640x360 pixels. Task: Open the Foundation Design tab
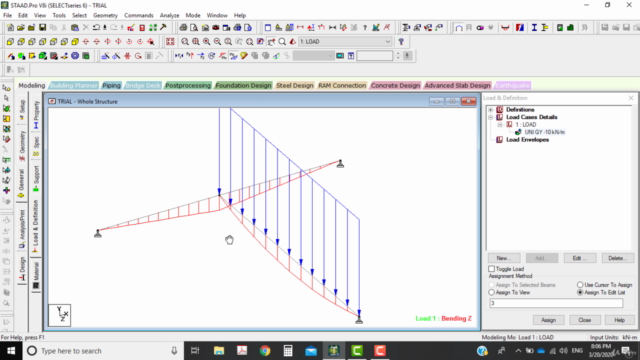[243, 85]
